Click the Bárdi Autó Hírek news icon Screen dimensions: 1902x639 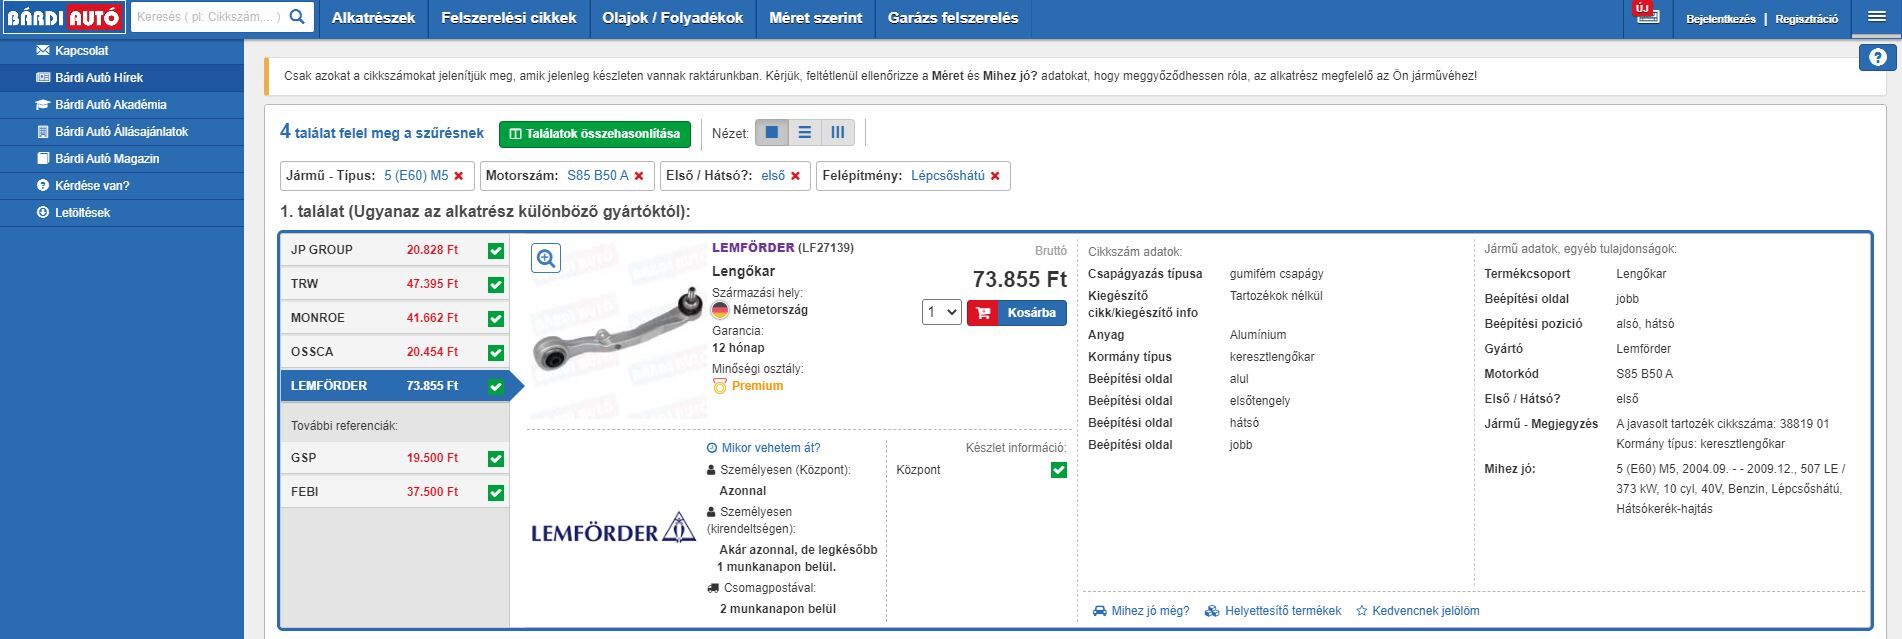click(42, 77)
